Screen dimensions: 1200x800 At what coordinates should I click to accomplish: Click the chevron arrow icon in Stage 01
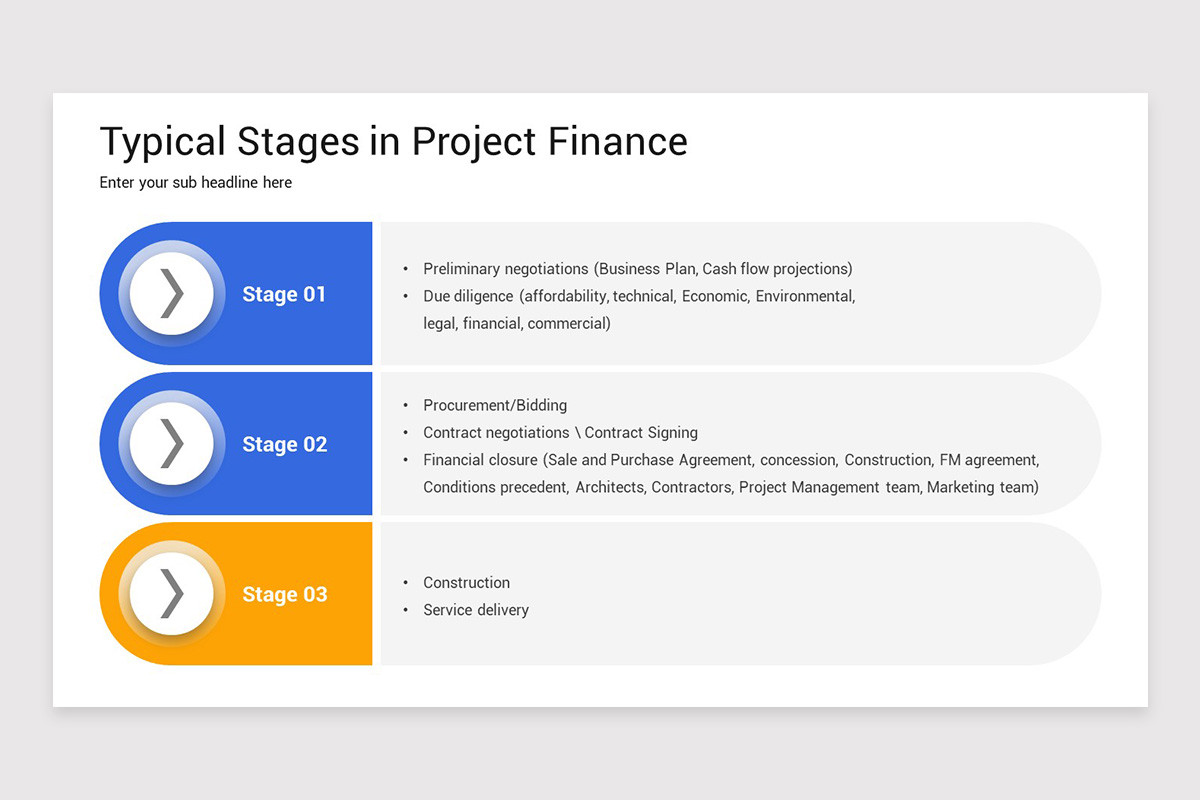coord(170,293)
